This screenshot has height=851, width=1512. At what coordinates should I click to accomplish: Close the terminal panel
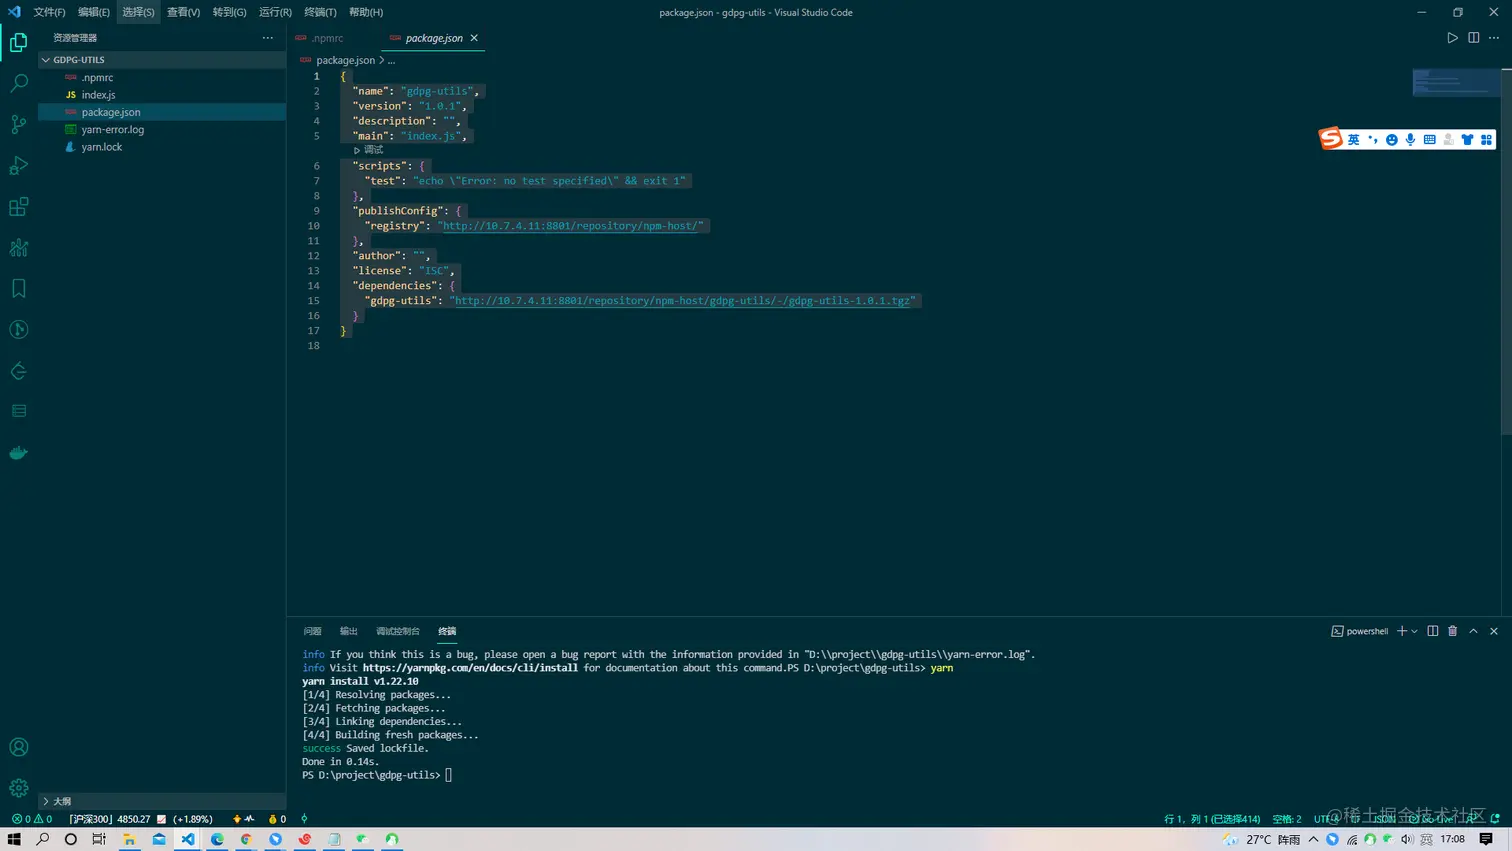click(x=1494, y=631)
